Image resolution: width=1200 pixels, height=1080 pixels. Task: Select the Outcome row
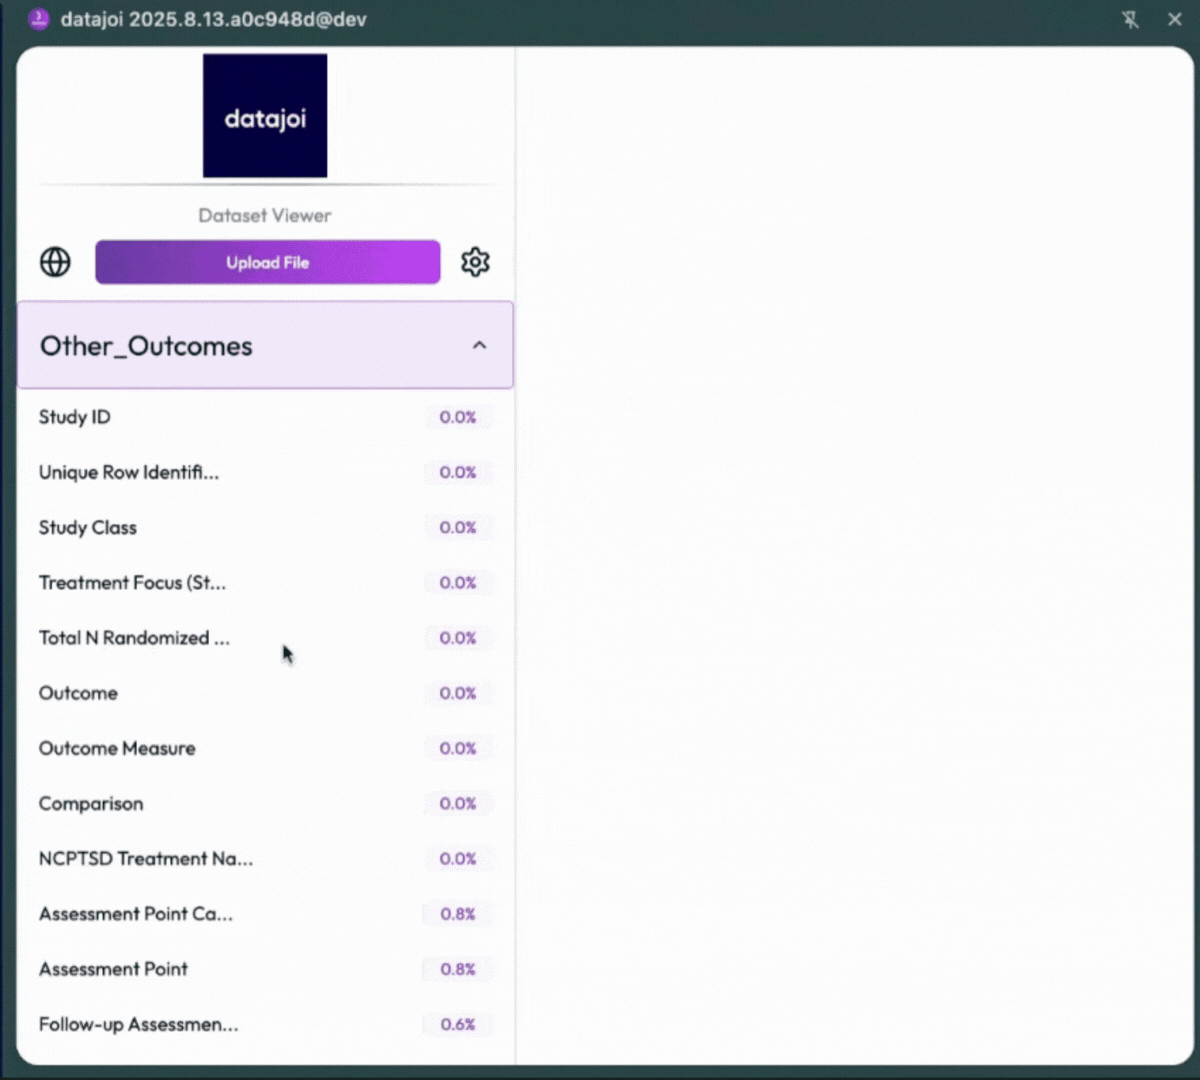(x=265, y=693)
